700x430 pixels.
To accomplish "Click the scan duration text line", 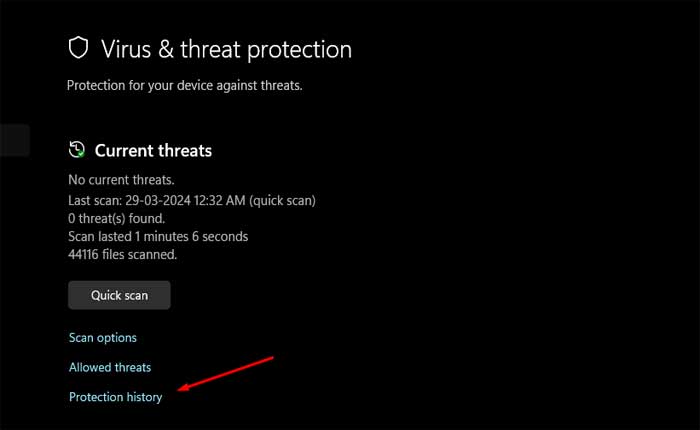I will (158, 236).
